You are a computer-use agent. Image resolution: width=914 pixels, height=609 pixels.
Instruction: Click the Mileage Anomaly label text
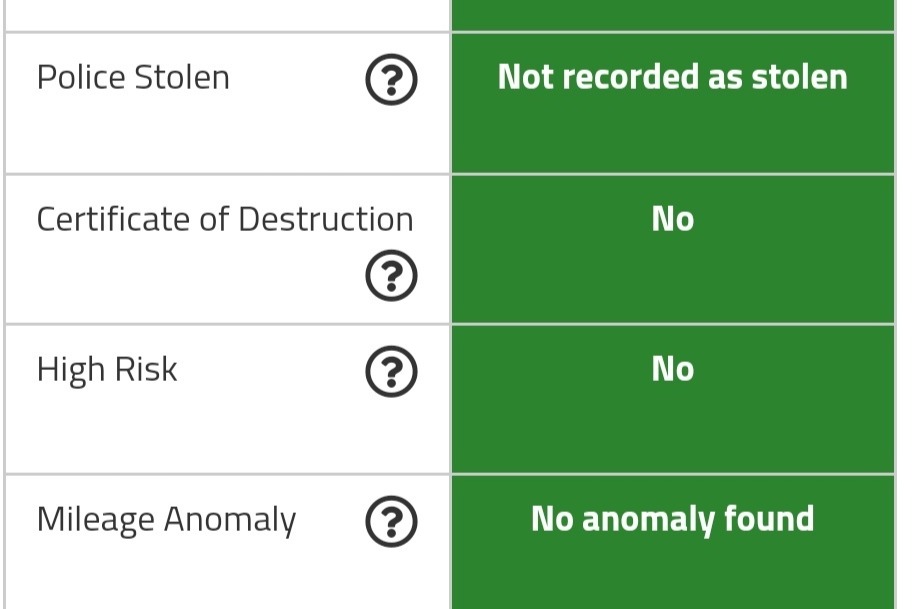coord(166,520)
